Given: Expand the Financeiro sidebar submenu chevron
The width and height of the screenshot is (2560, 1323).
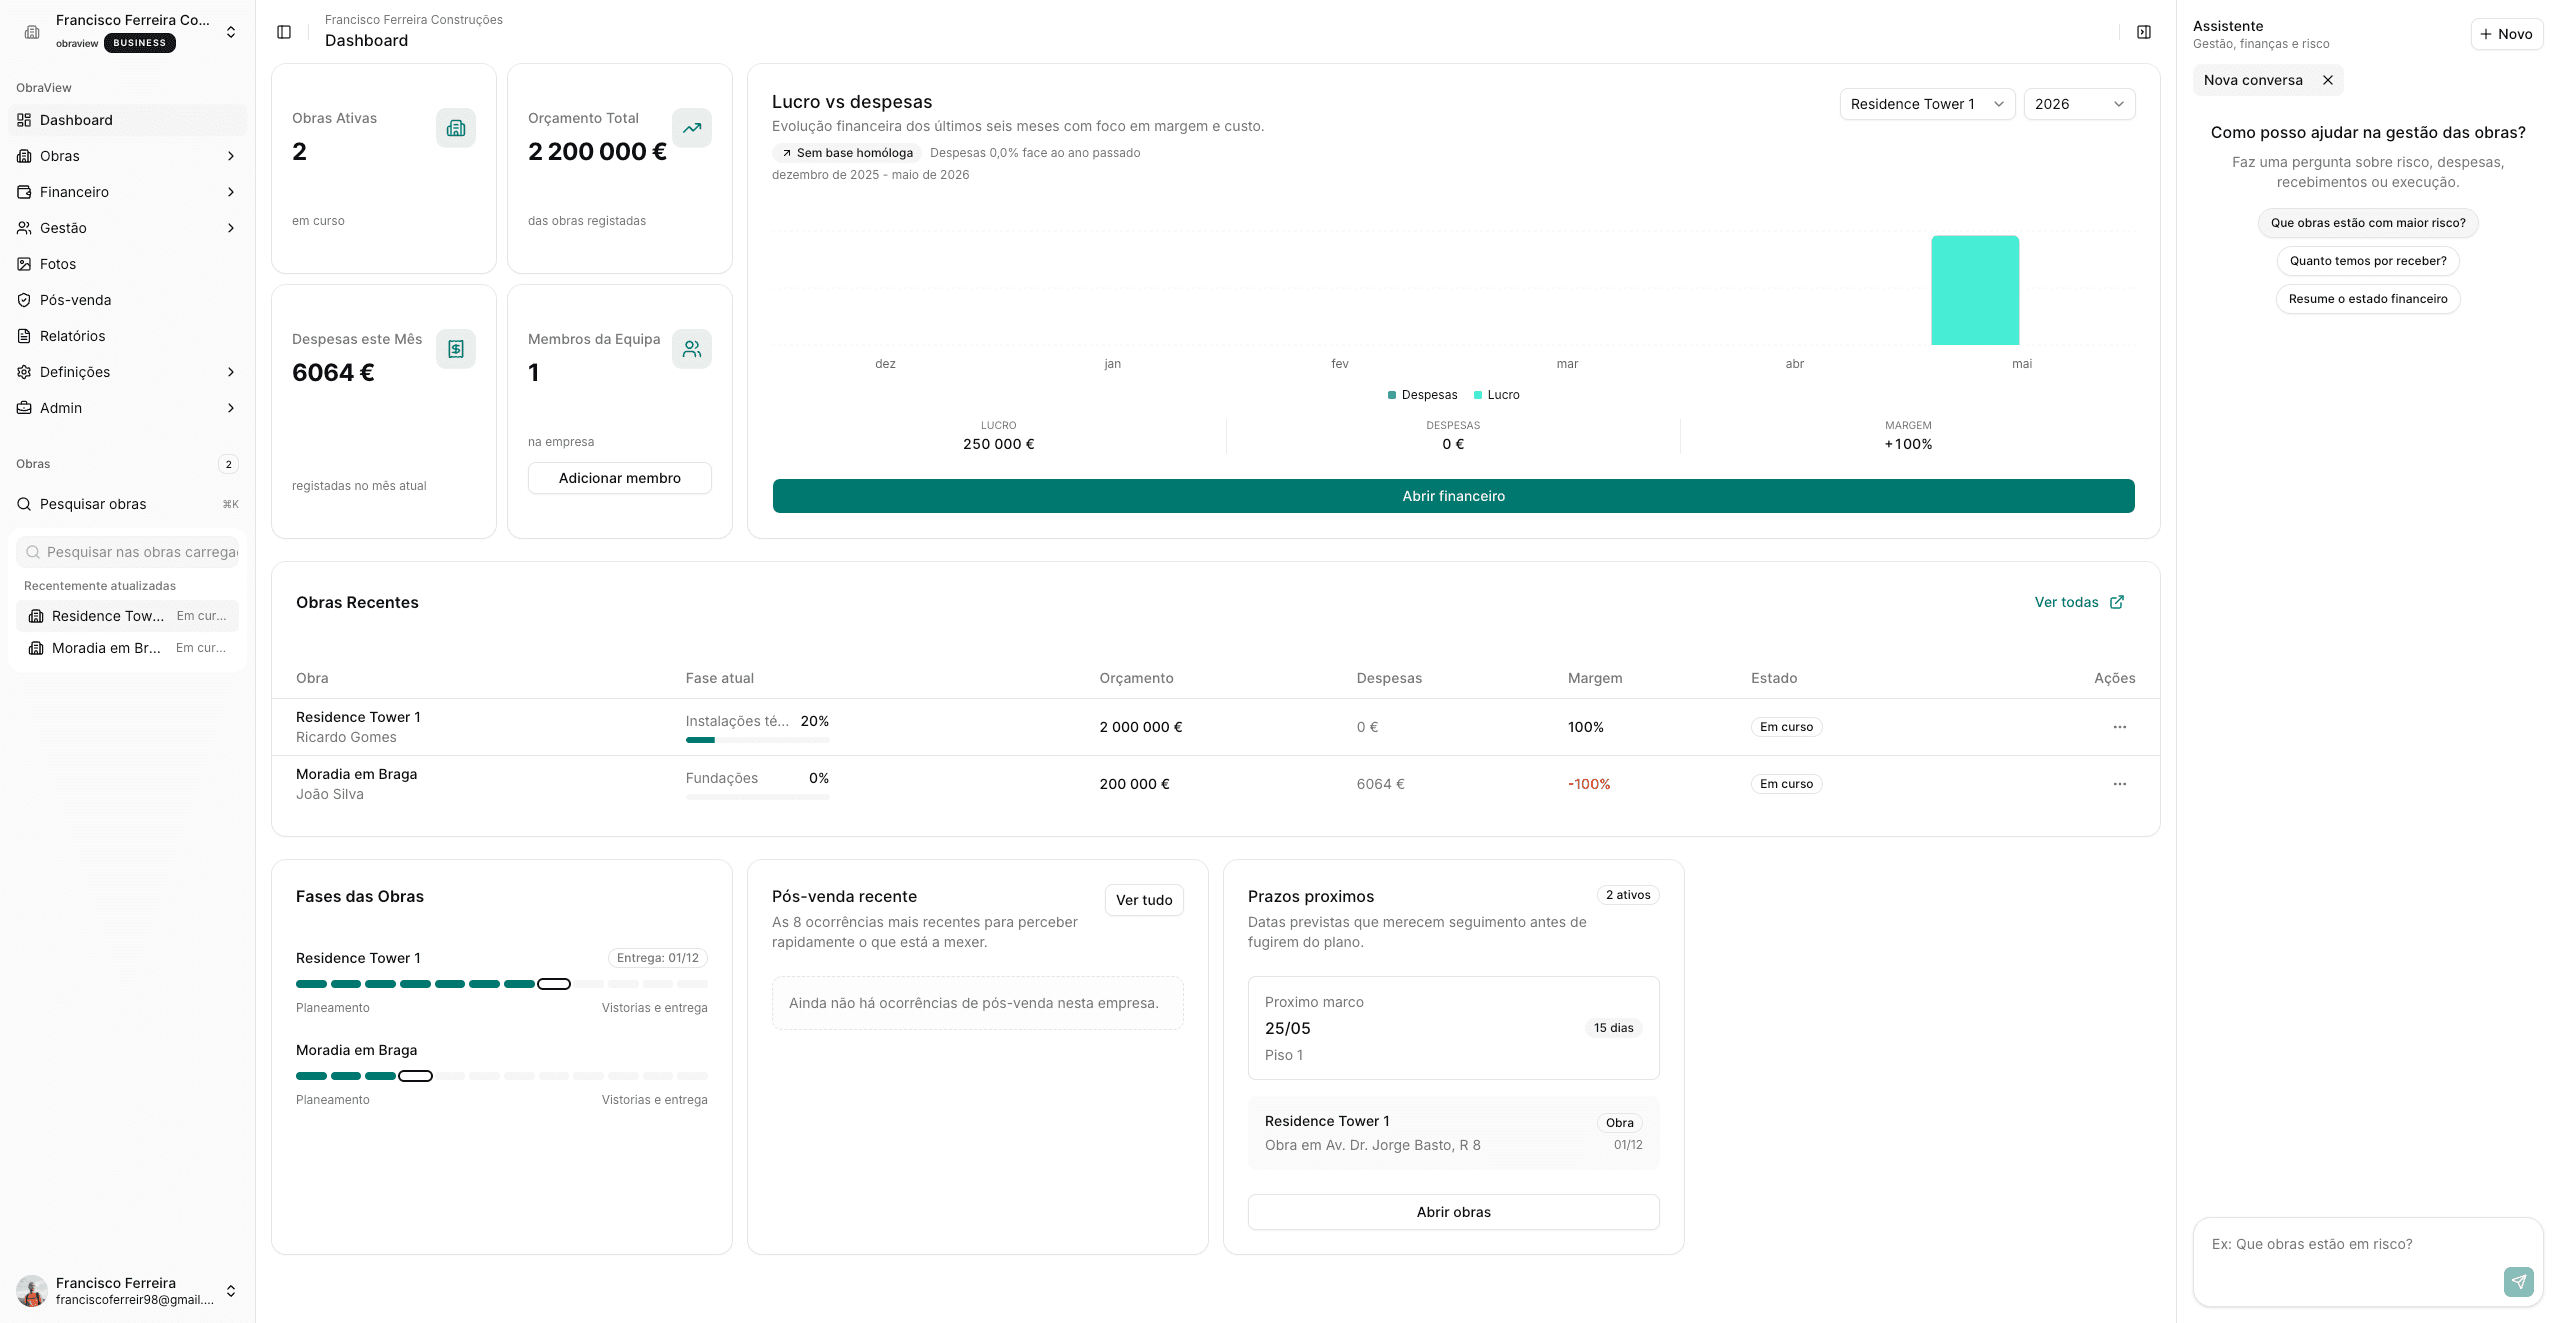Looking at the screenshot, I should (231, 192).
